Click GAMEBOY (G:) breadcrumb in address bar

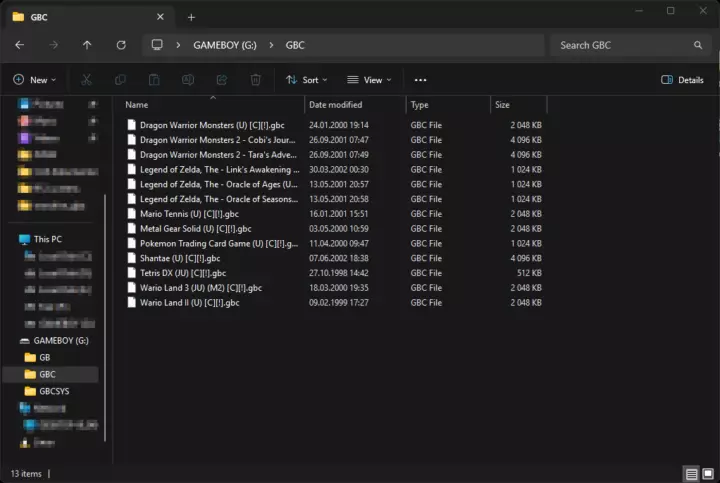tap(225, 45)
